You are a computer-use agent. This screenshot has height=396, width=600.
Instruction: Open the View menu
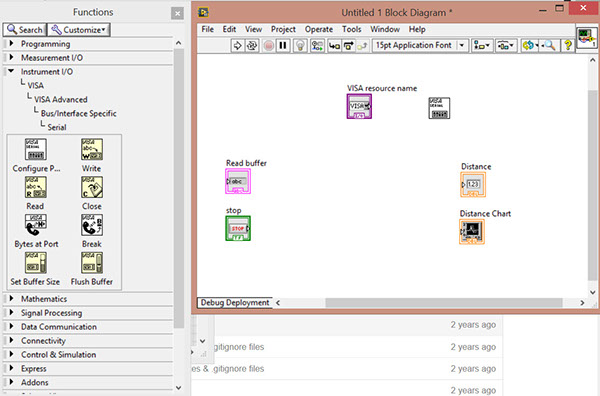click(253, 29)
